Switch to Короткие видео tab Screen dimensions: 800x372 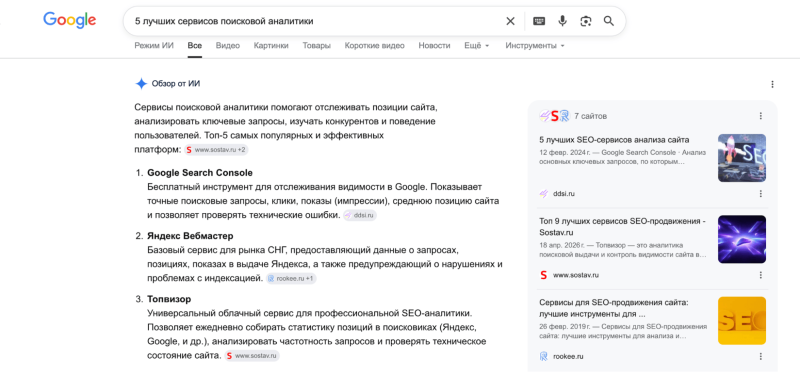click(374, 45)
